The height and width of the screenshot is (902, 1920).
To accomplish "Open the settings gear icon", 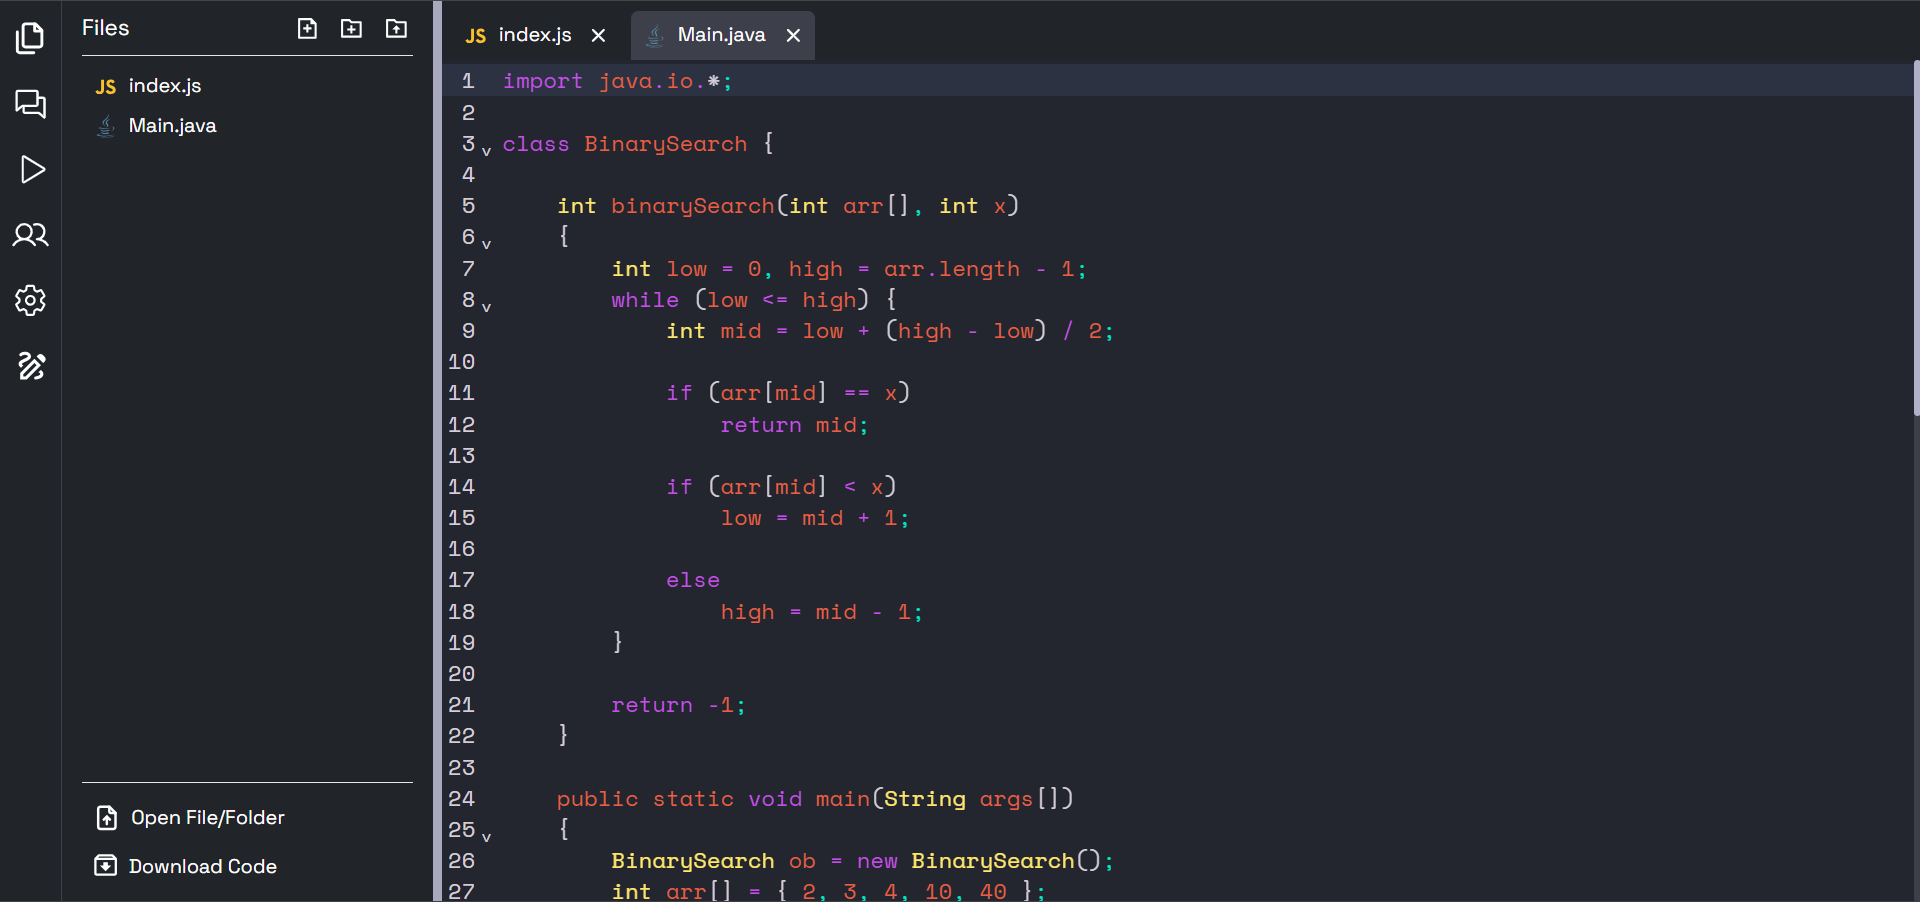I will (30, 300).
